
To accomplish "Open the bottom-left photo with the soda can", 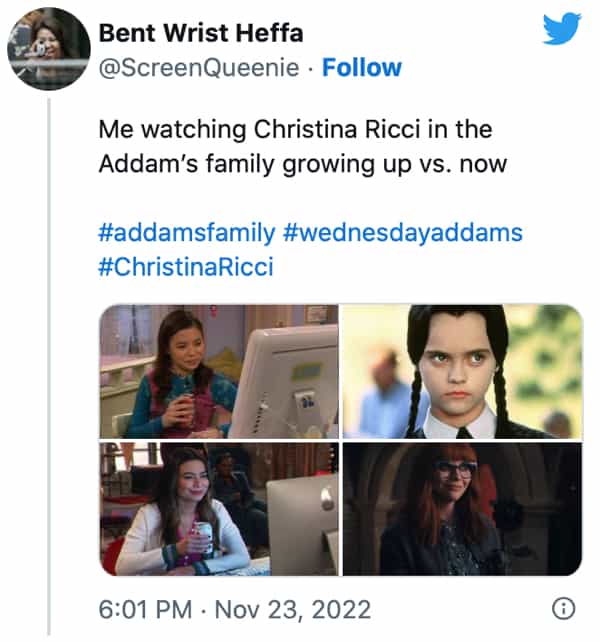I will point(219,509).
